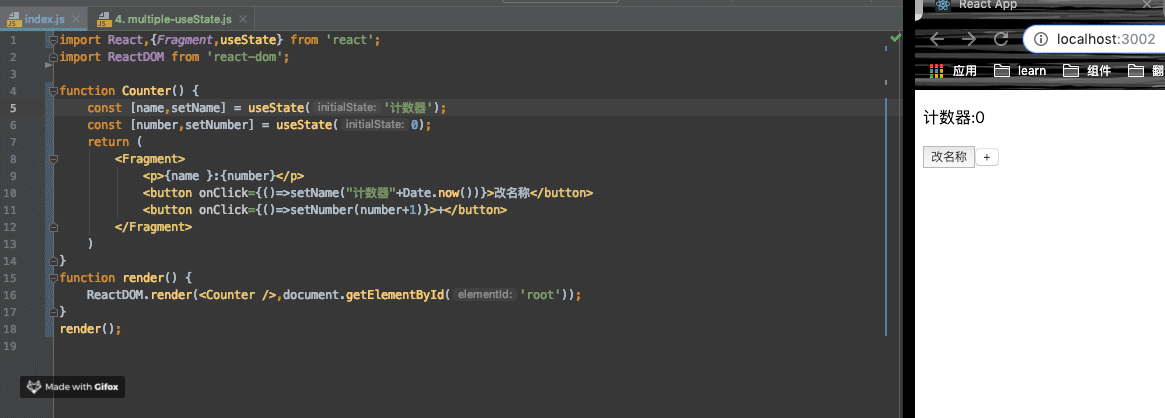Collapse the import block fold marker on line 1
The image size is (1165, 418).
[53, 40]
